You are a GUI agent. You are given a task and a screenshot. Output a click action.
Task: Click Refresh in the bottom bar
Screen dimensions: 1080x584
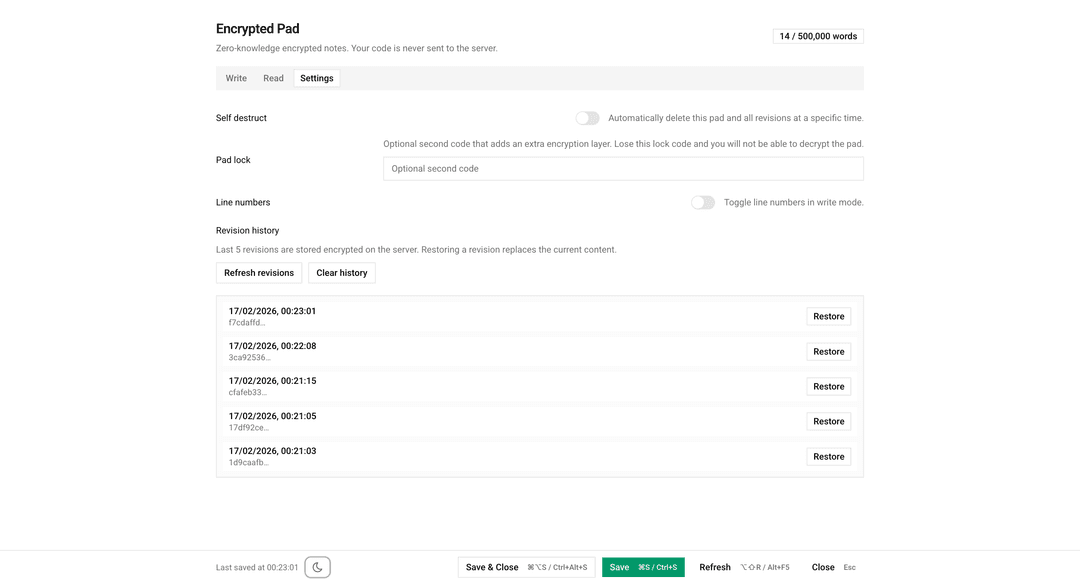[715, 567]
